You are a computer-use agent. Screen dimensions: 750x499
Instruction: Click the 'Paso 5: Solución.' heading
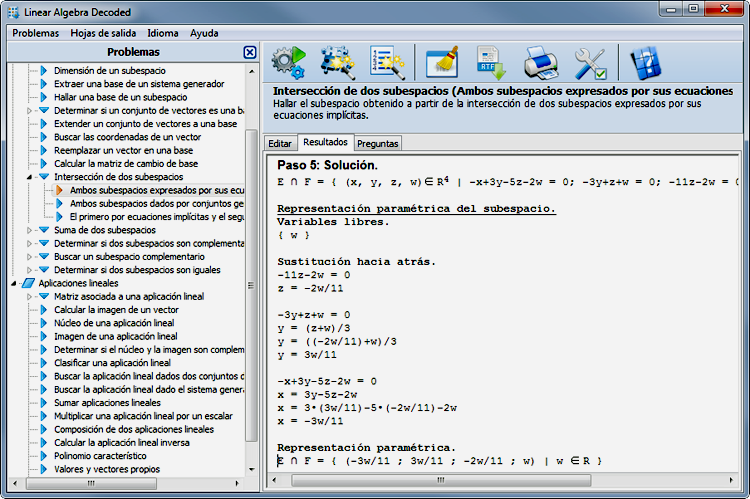point(327,165)
